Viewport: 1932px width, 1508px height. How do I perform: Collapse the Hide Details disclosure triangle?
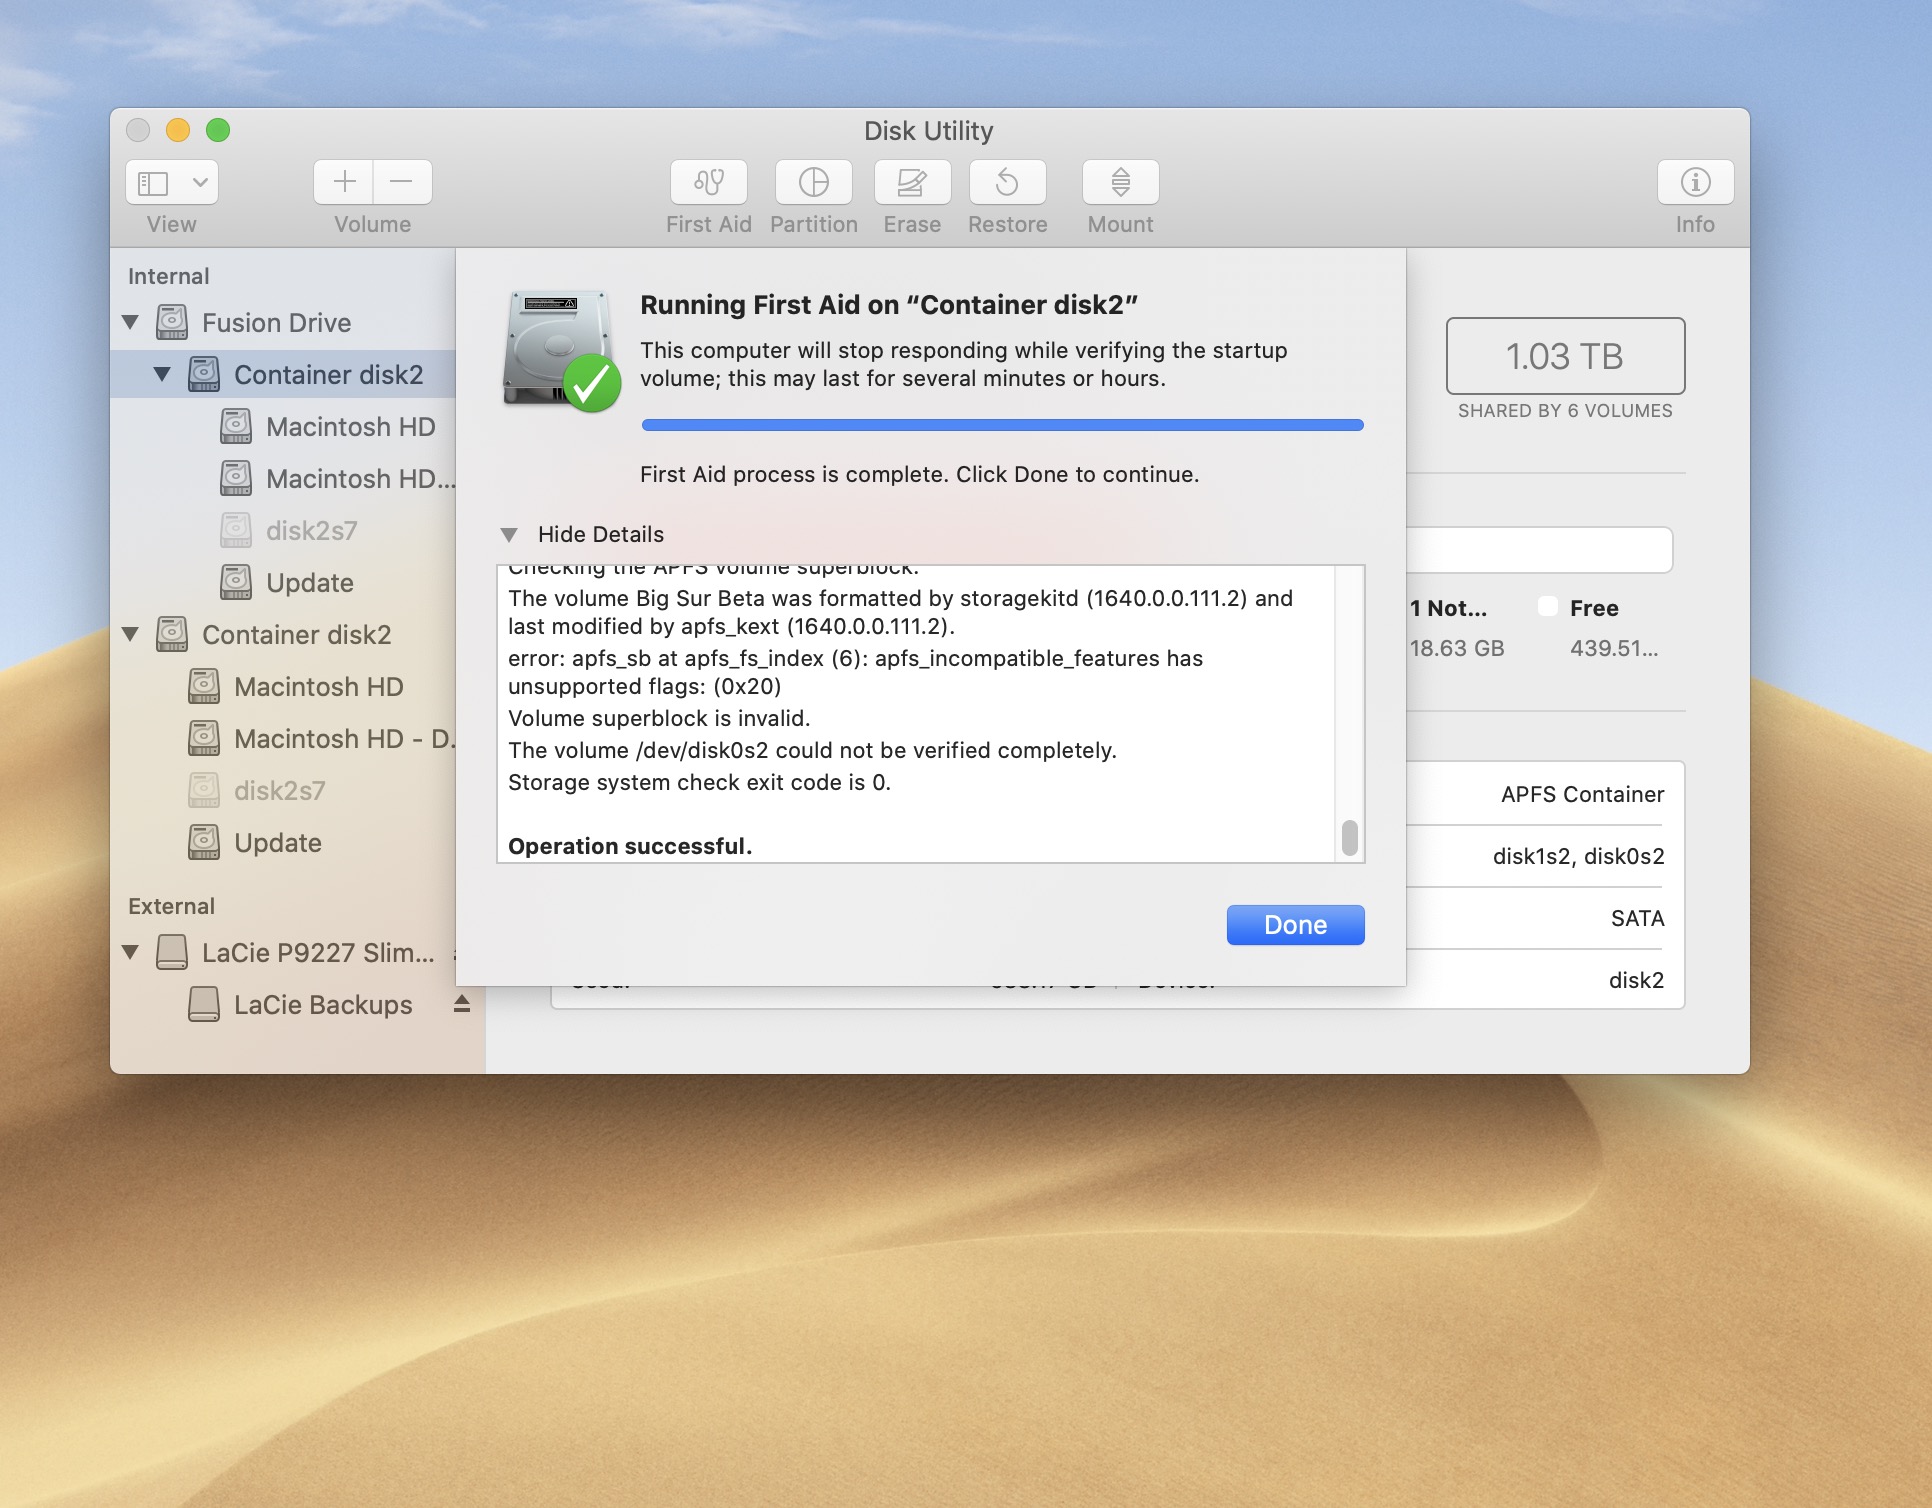pyautogui.click(x=509, y=535)
